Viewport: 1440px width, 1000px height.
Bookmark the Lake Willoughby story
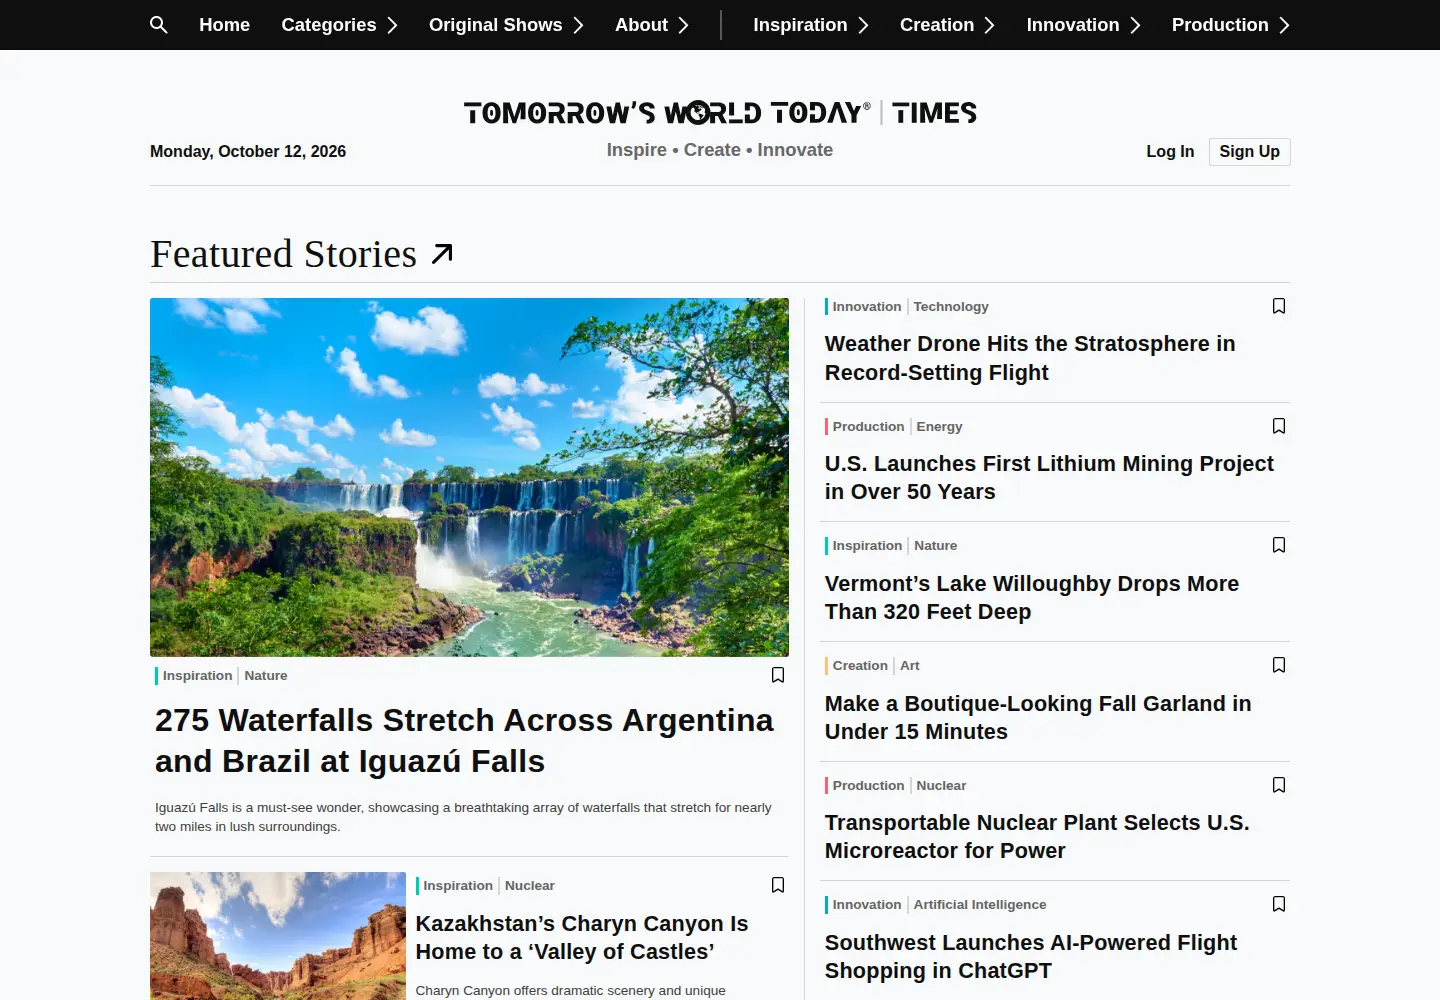coord(1278,545)
